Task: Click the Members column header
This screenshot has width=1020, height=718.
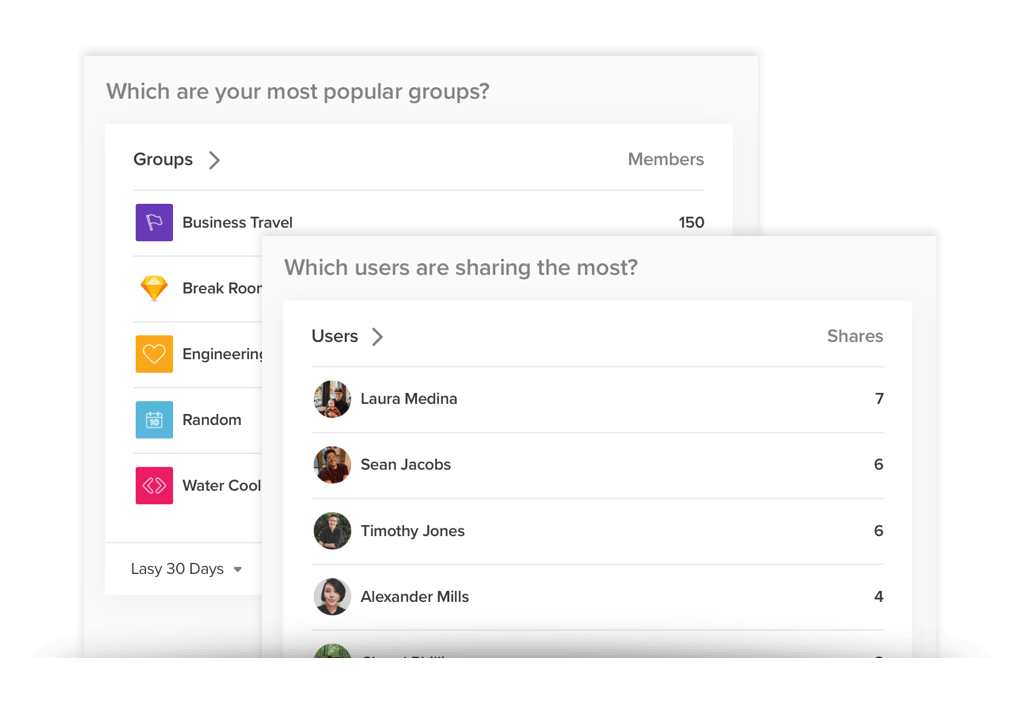Action: tap(666, 159)
